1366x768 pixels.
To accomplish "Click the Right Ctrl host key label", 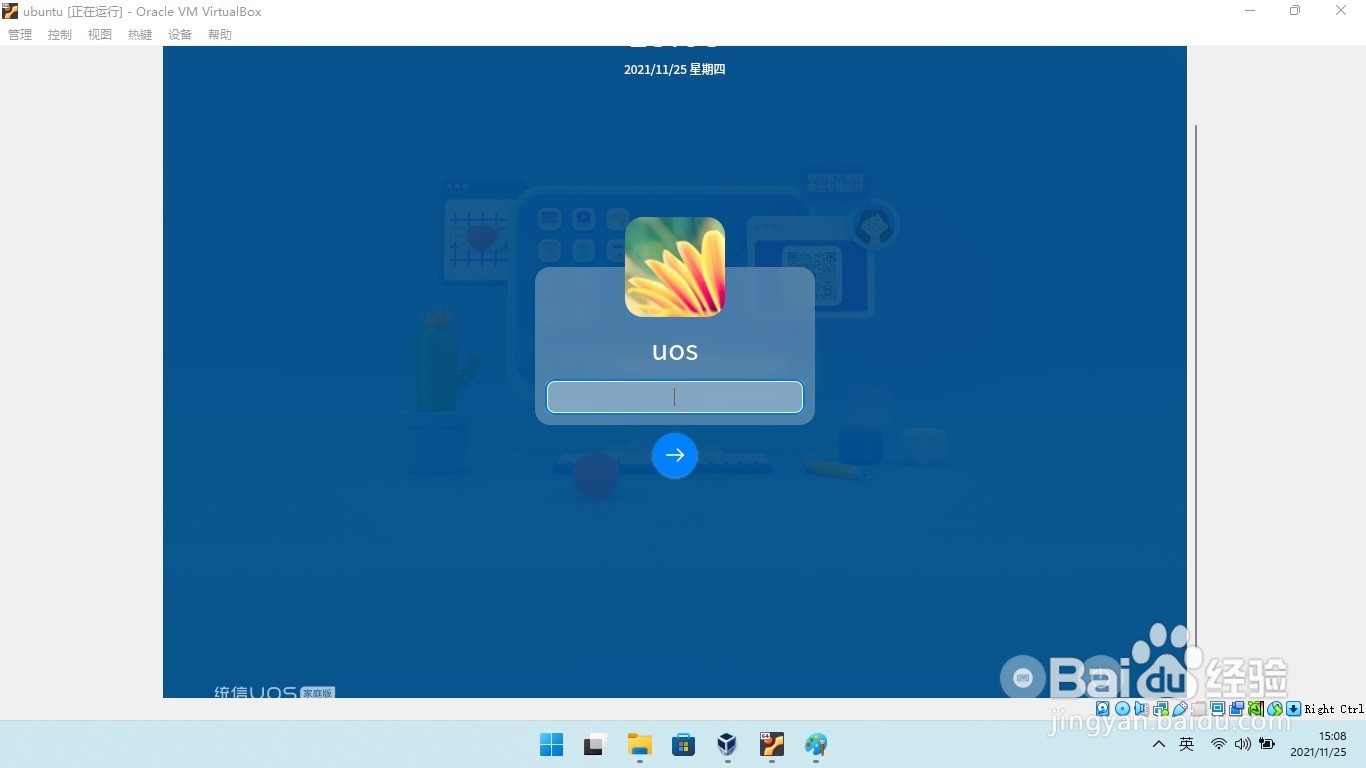I will coord(1334,709).
